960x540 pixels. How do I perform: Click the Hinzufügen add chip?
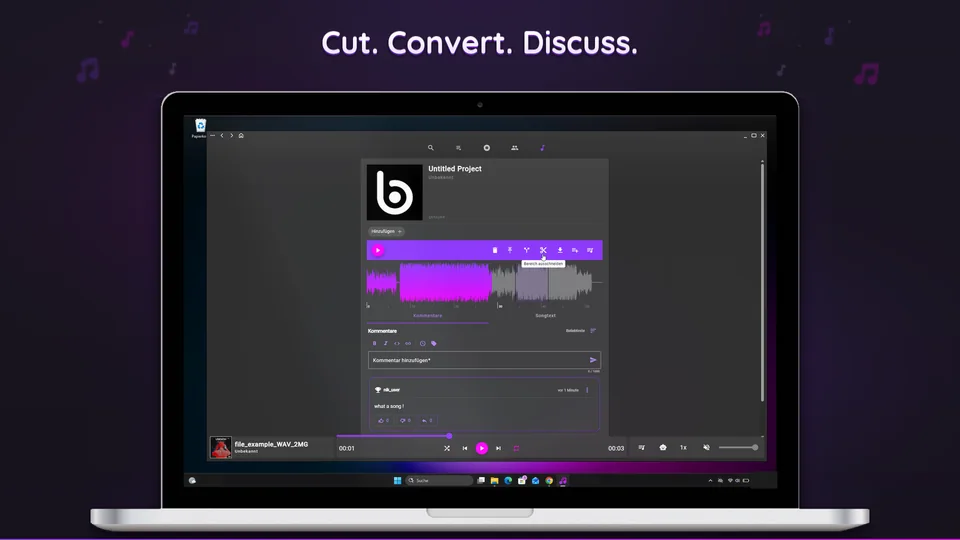click(x=386, y=231)
